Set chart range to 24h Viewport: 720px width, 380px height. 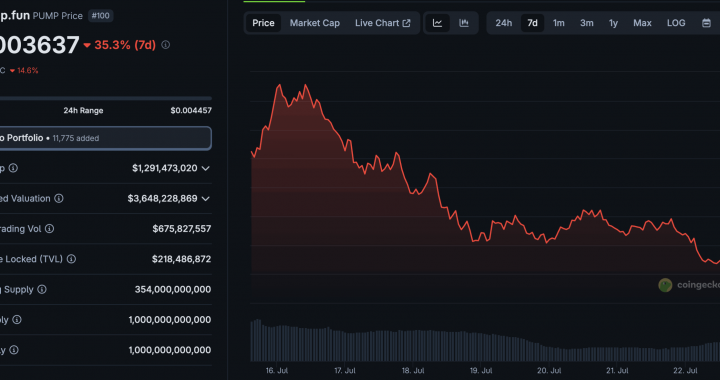[503, 23]
